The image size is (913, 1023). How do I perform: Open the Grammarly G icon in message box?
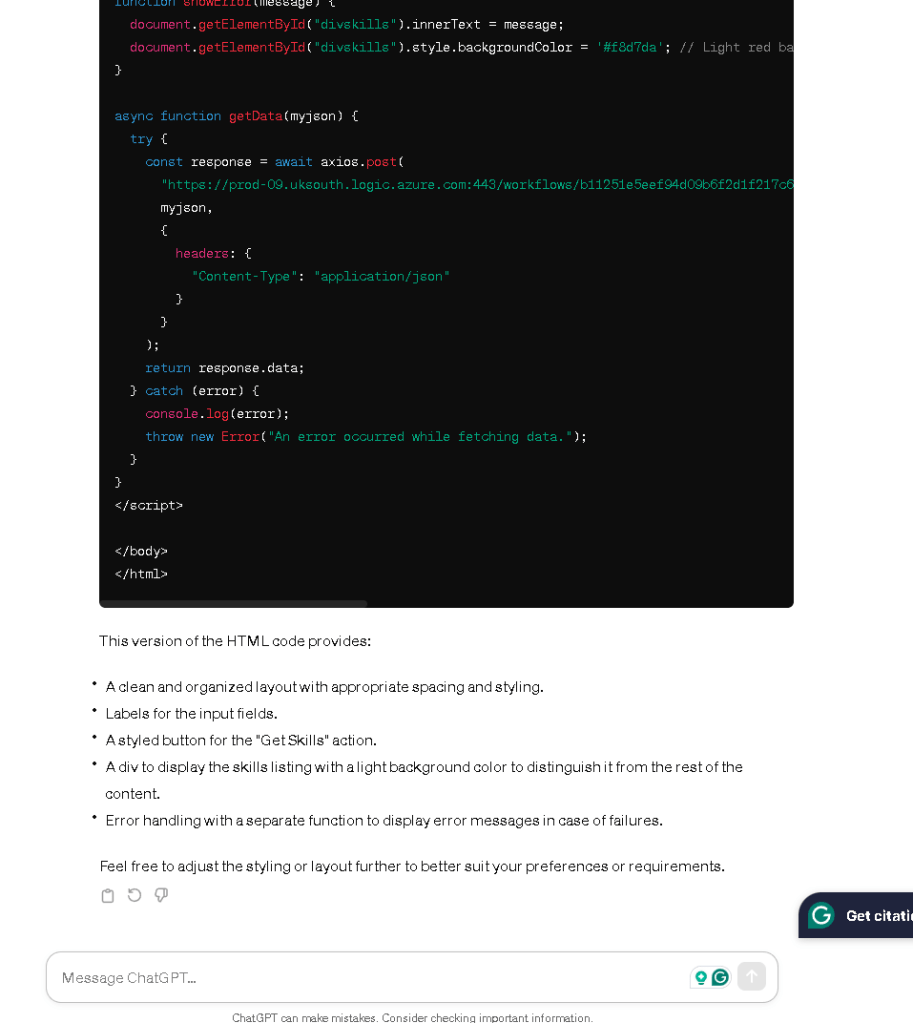click(720, 977)
